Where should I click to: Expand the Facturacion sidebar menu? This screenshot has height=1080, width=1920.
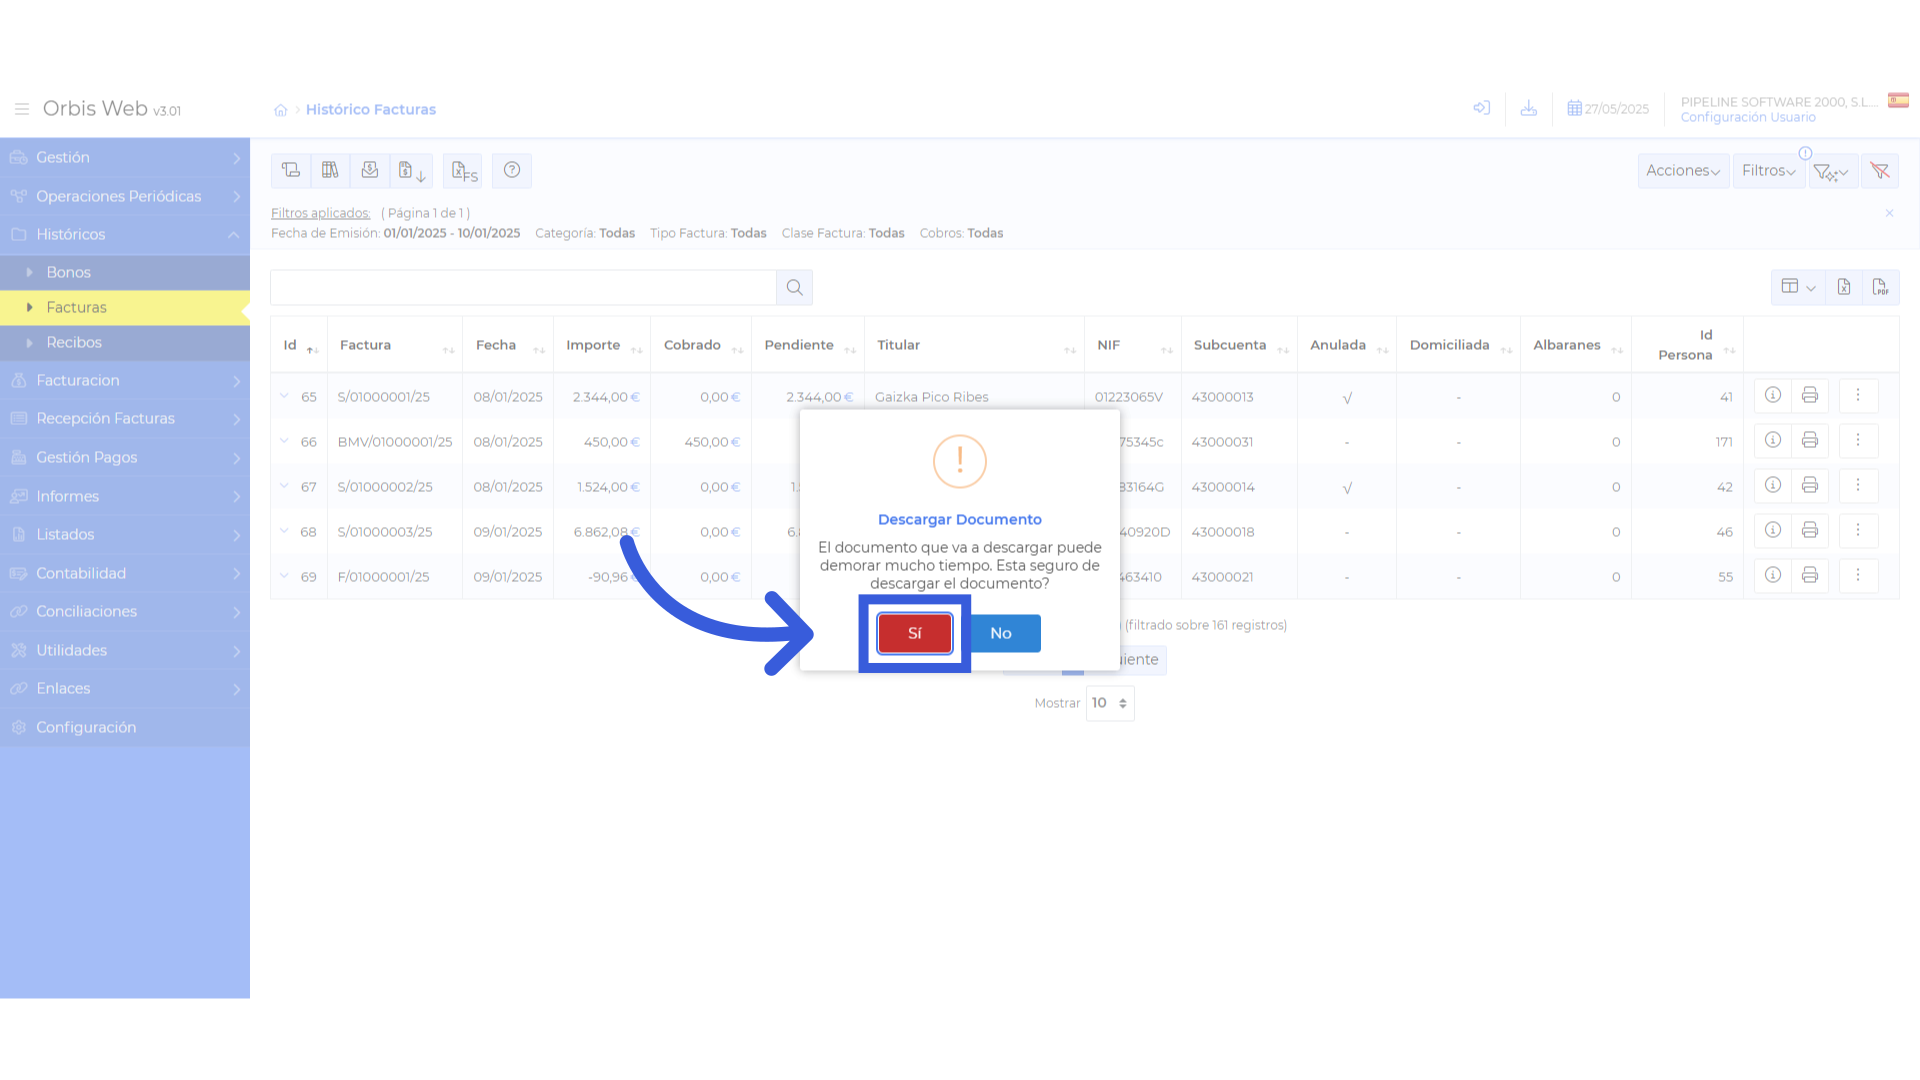pyautogui.click(x=125, y=380)
